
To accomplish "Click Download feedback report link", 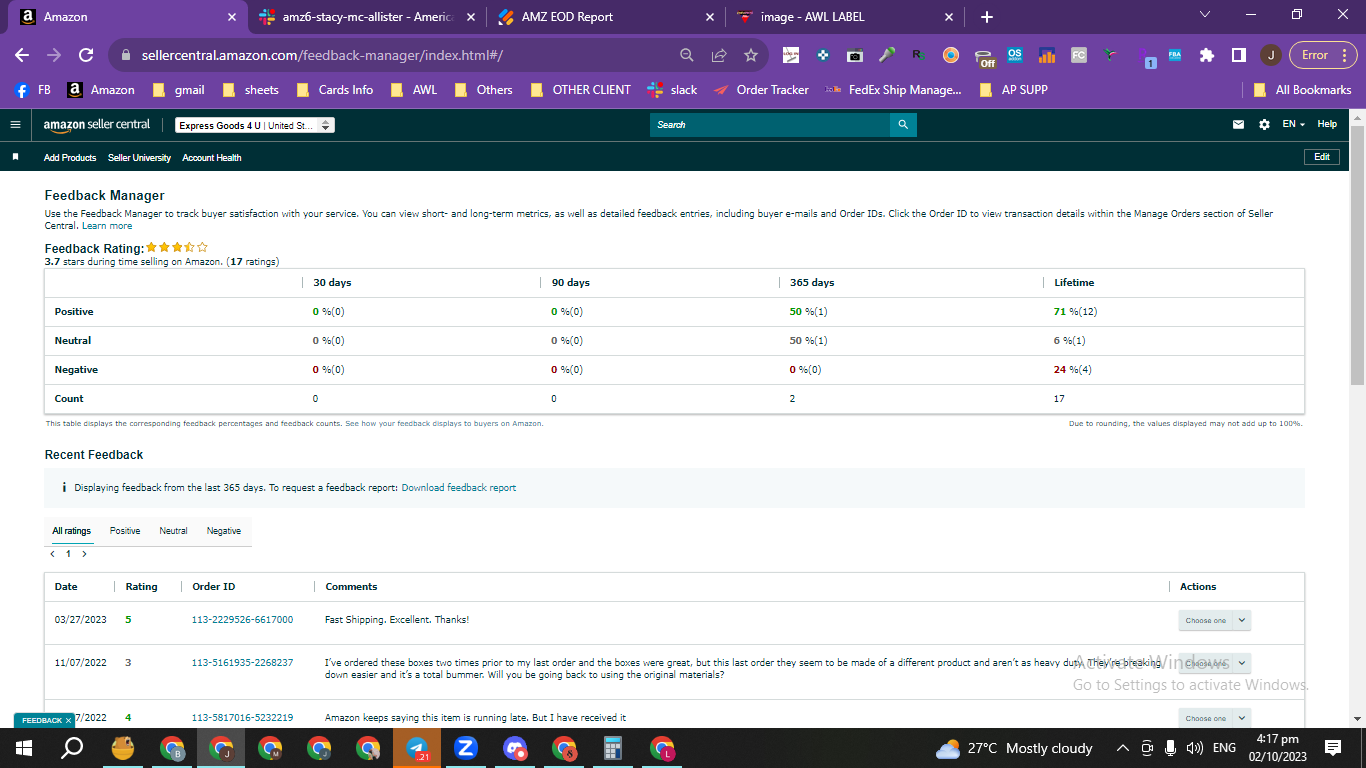I will tap(459, 488).
